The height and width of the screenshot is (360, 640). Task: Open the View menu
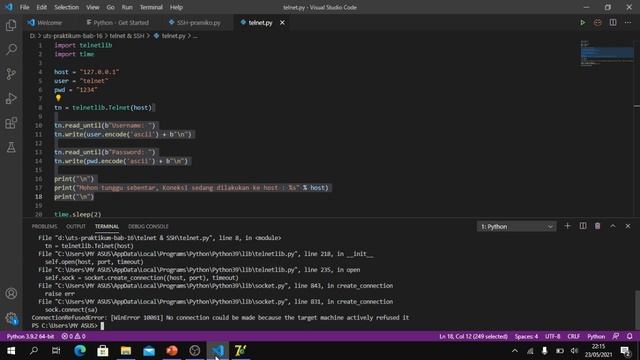(x=93, y=7)
